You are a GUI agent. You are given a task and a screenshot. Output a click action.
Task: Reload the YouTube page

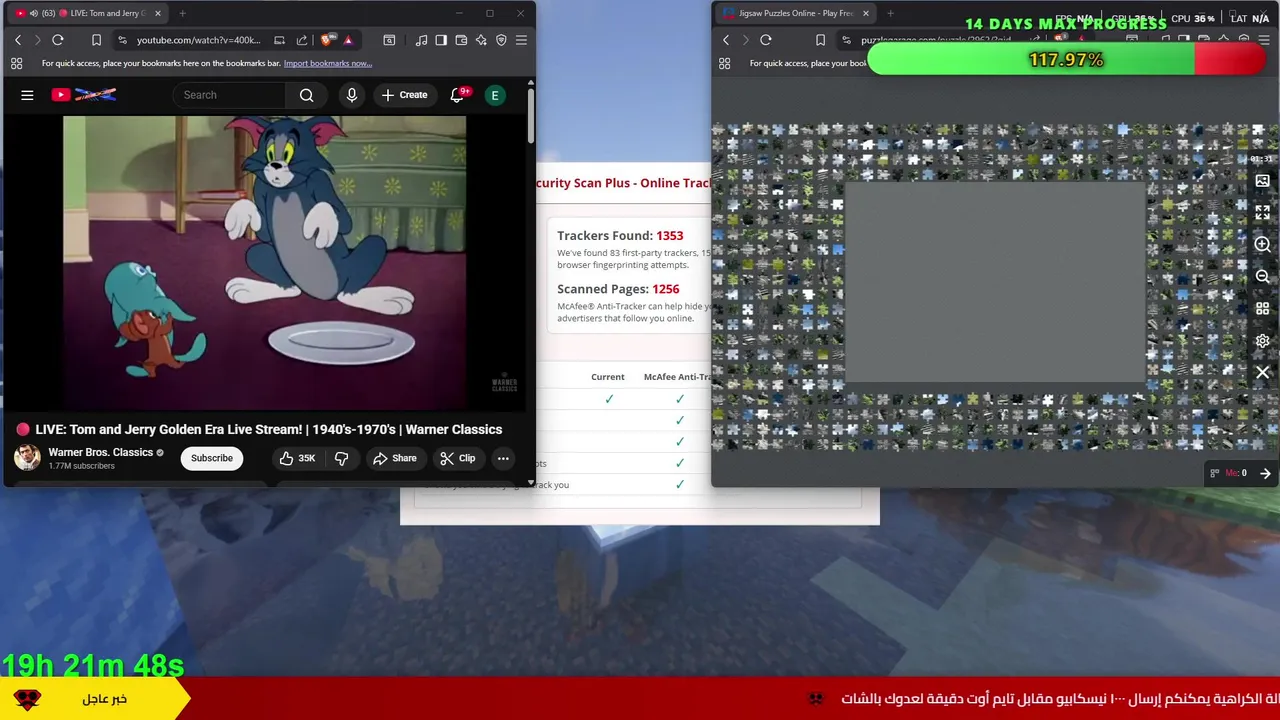click(58, 40)
